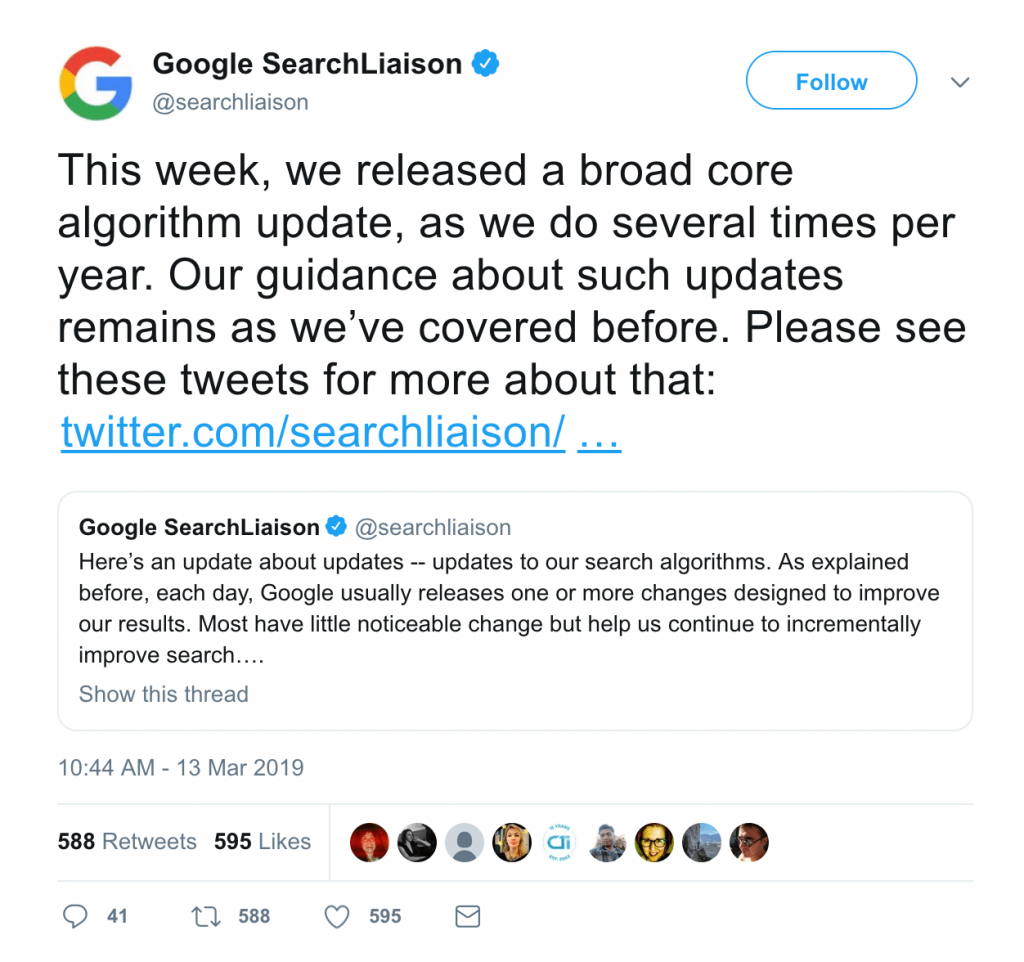Image resolution: width=1024 pixels, height=962 pixels.
Task: Open the first red-haired liker avatar
Action: pyautogui.click(x=369, y=842)
